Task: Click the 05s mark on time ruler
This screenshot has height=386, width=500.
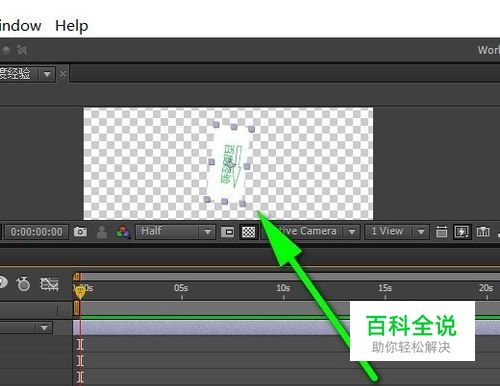Action: click(x=181, y=288)
